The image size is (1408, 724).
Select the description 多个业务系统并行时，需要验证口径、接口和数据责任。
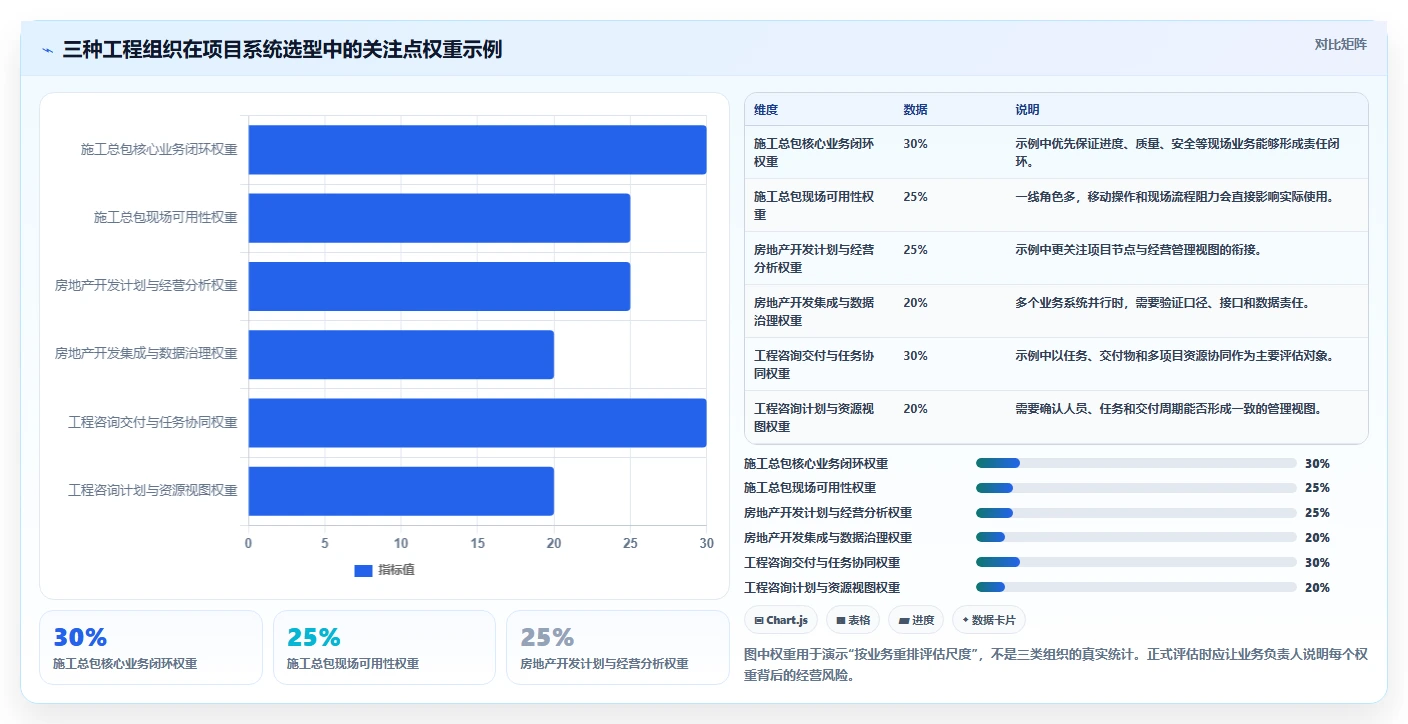click(1162, 303)
